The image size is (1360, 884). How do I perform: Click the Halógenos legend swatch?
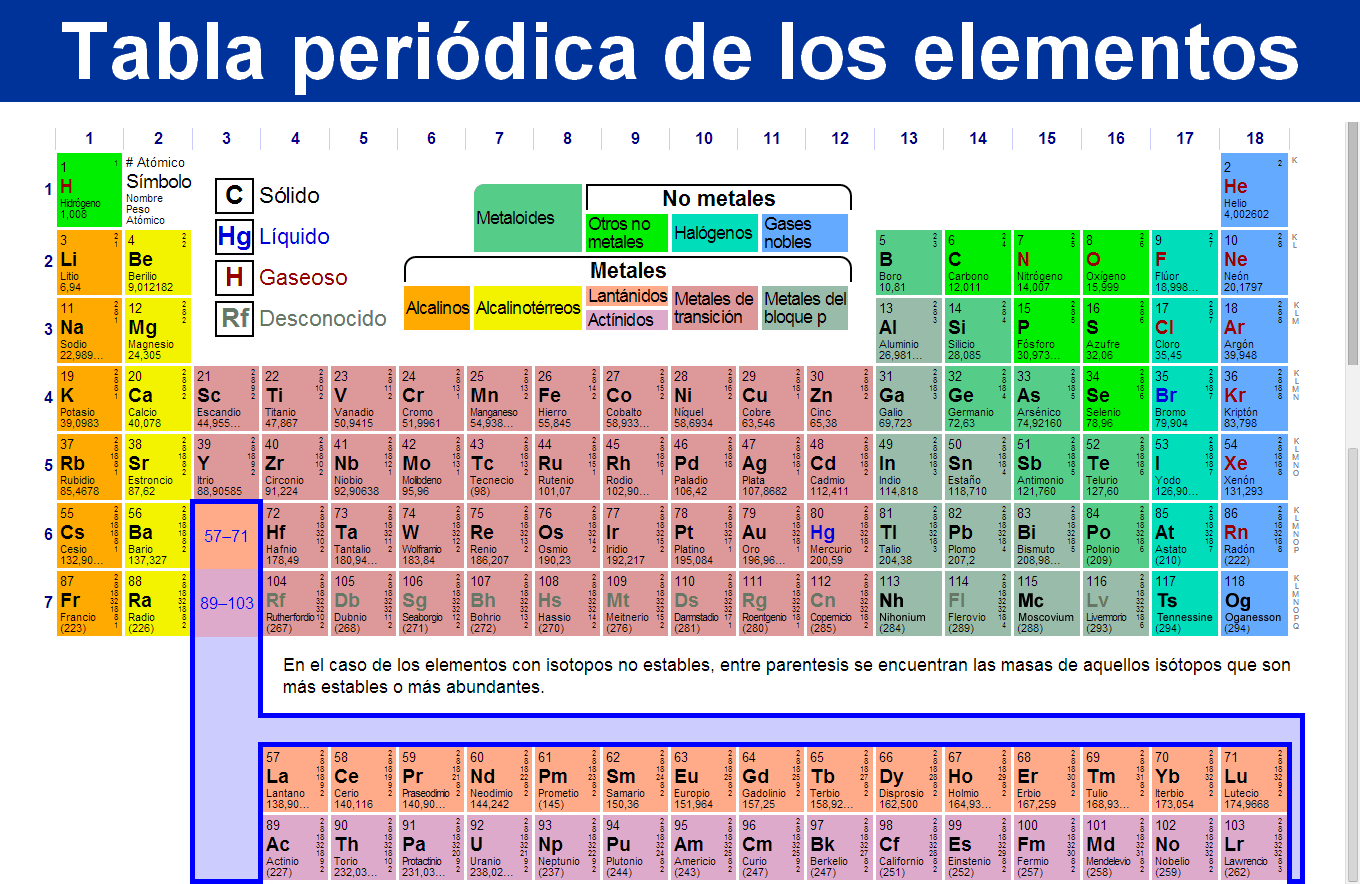point(714,233)
